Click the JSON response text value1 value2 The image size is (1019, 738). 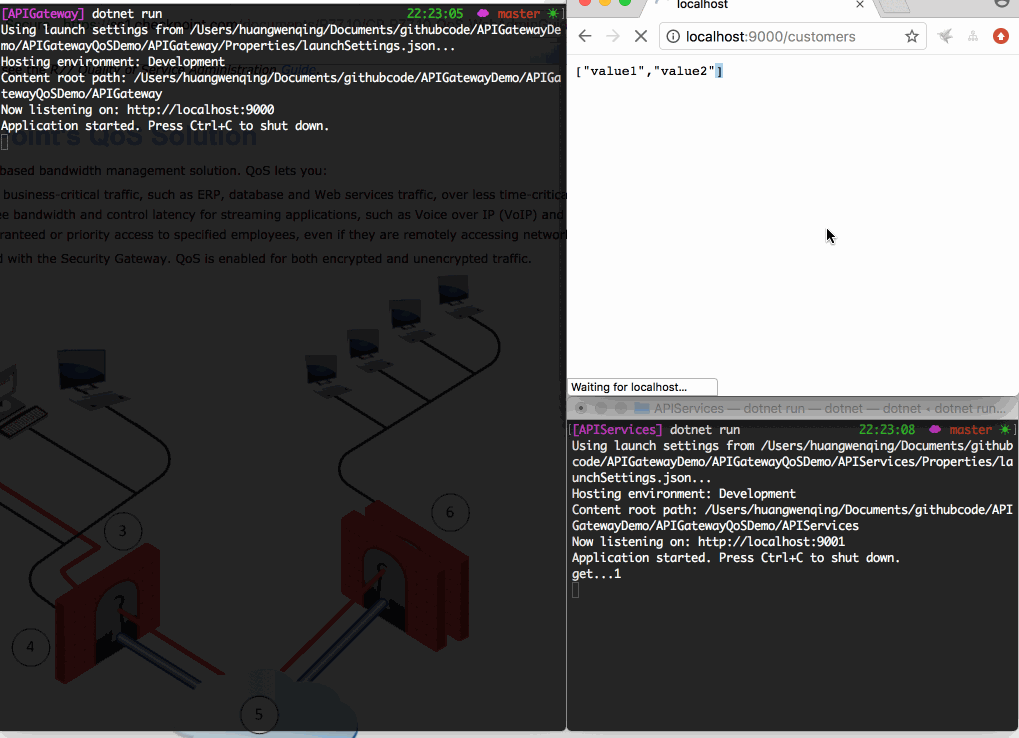(649, 71)
